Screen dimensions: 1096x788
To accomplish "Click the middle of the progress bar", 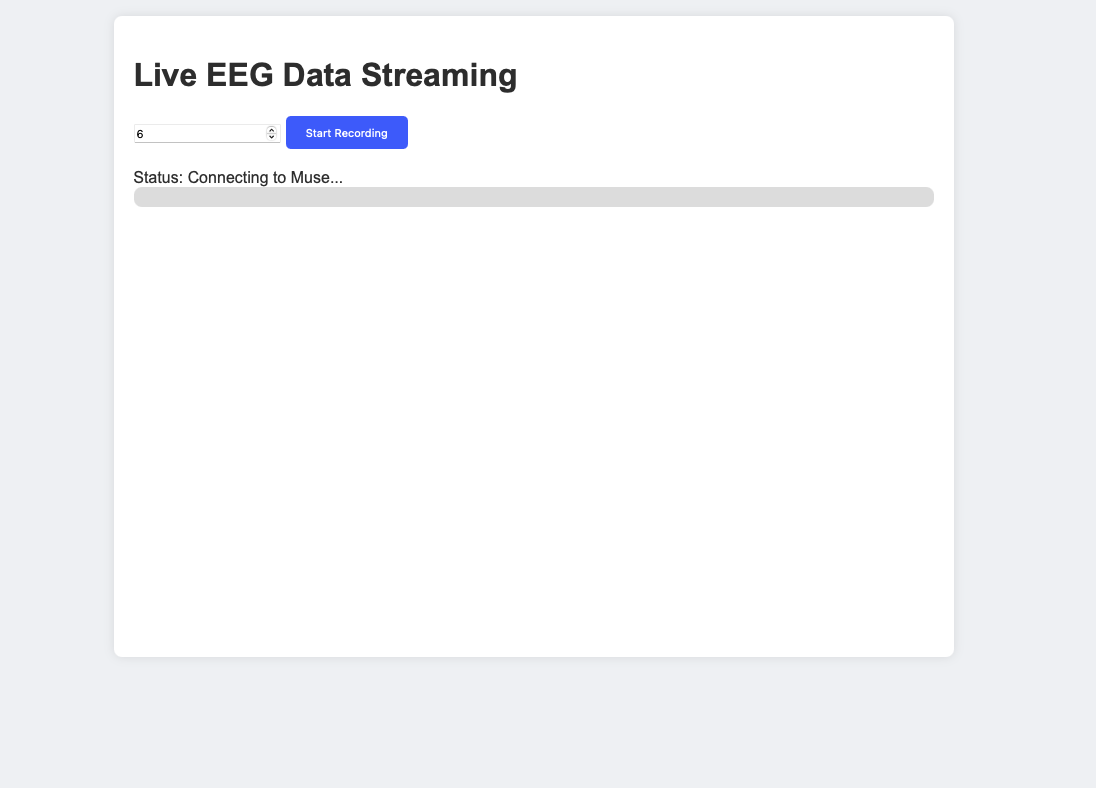I will (534, 197).
